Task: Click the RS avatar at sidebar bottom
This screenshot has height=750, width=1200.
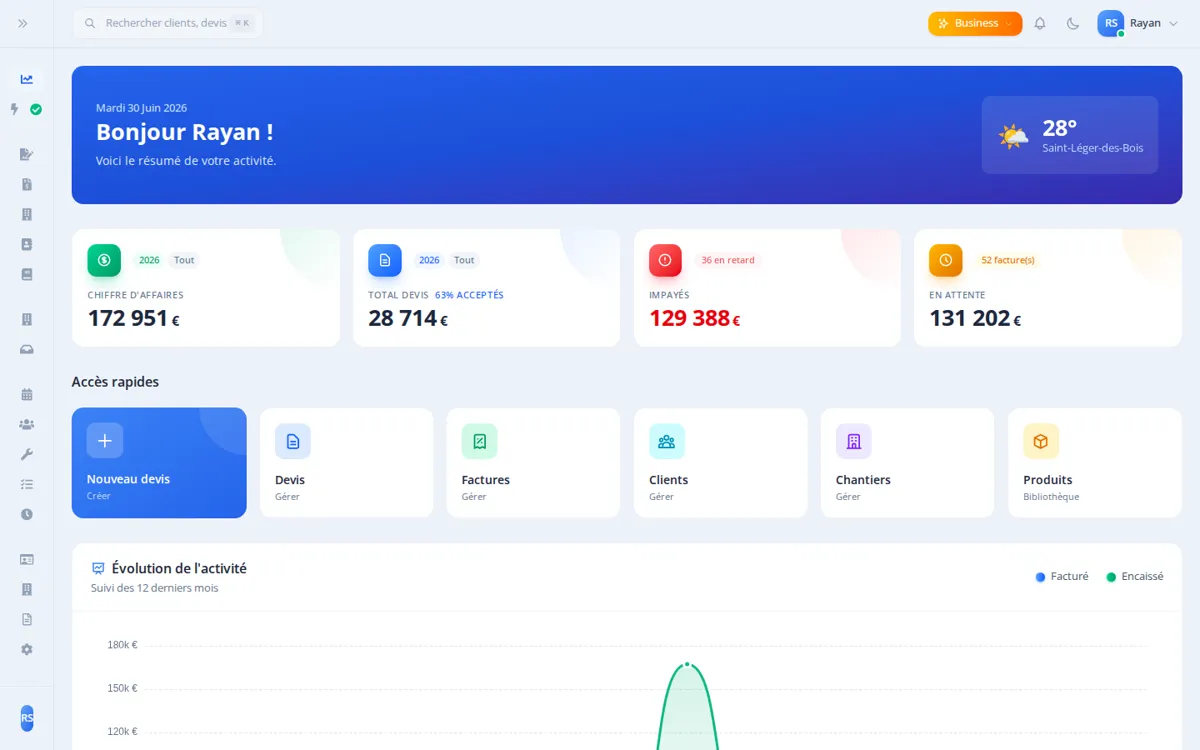Action: [x=27, y=718]
